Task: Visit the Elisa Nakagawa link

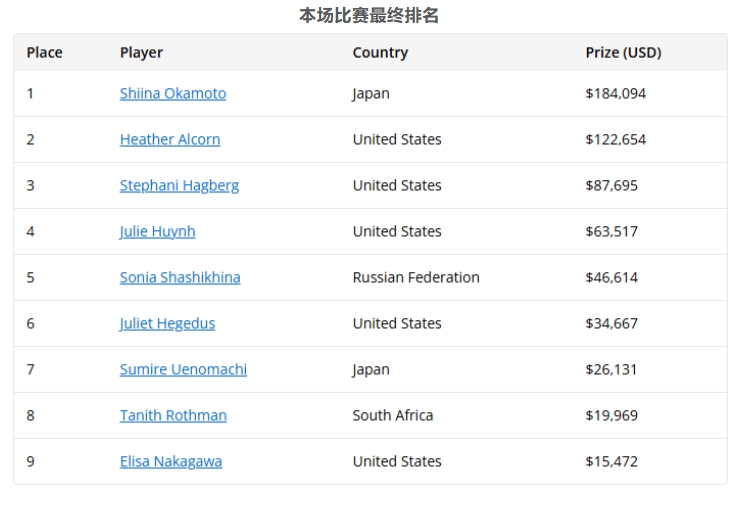Action: 171,461
